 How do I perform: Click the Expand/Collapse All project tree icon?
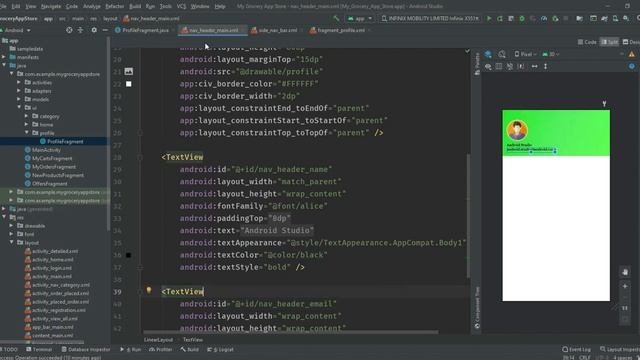[80, 30]
